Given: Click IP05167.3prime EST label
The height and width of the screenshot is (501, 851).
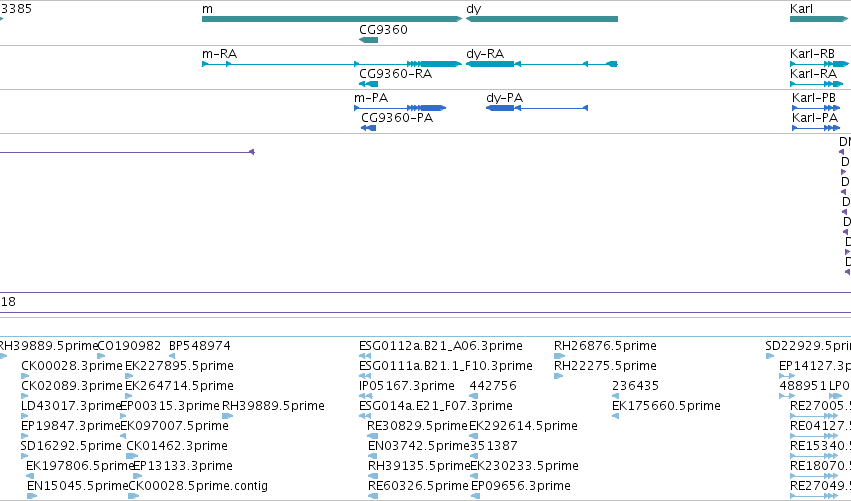Looking at the screenshot, I should coord(407,386).
